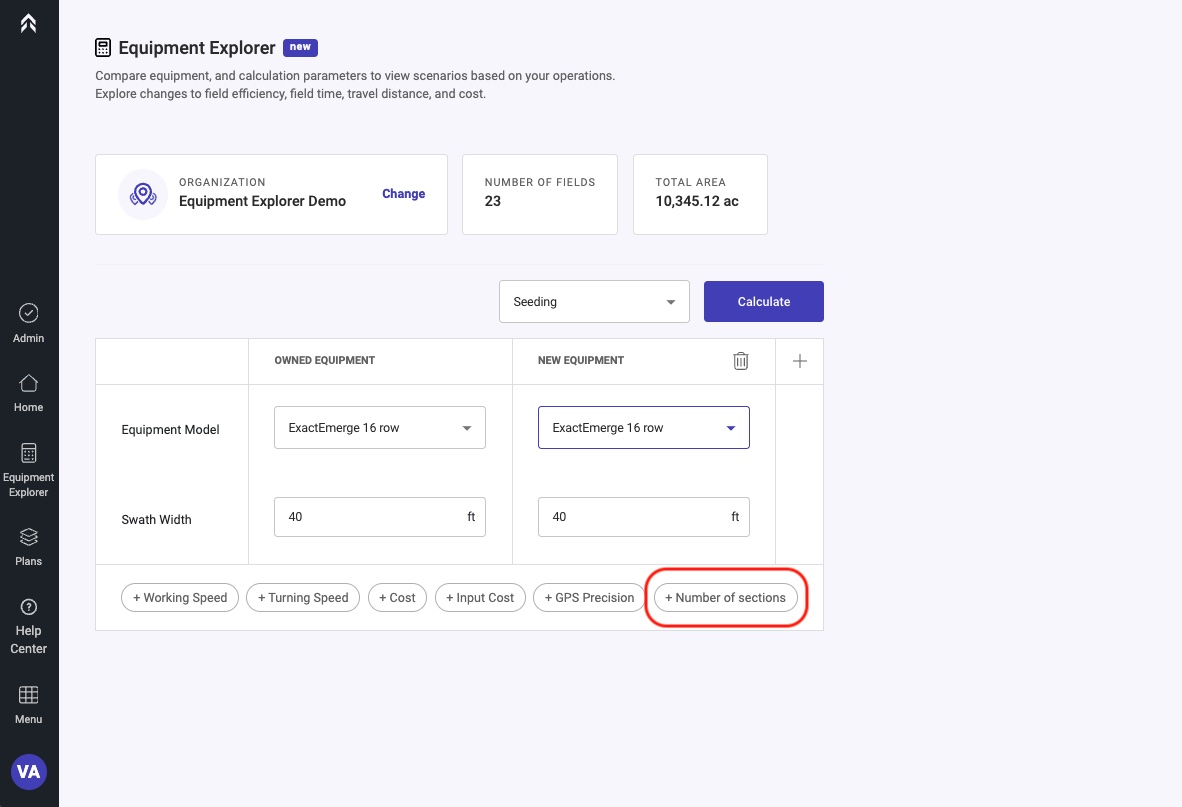Image resolution: width=1182 pixels, height=807 pixels.
Task: Click the Total Area value 10,345.12 ac
Action: [697, 201]
